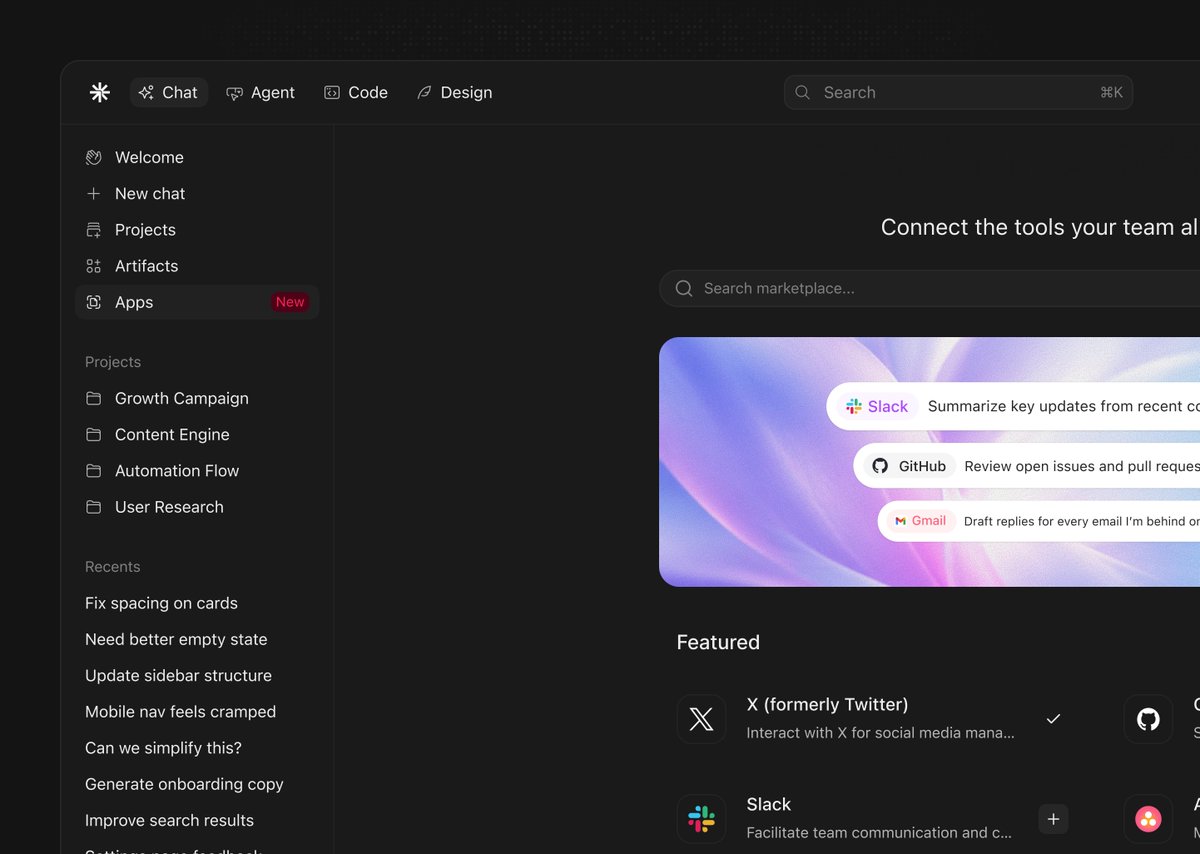The height and width of the screenshot is (854, 1200).
Task: Click the X (formerly Twitter) app icon
Action: 702,719
